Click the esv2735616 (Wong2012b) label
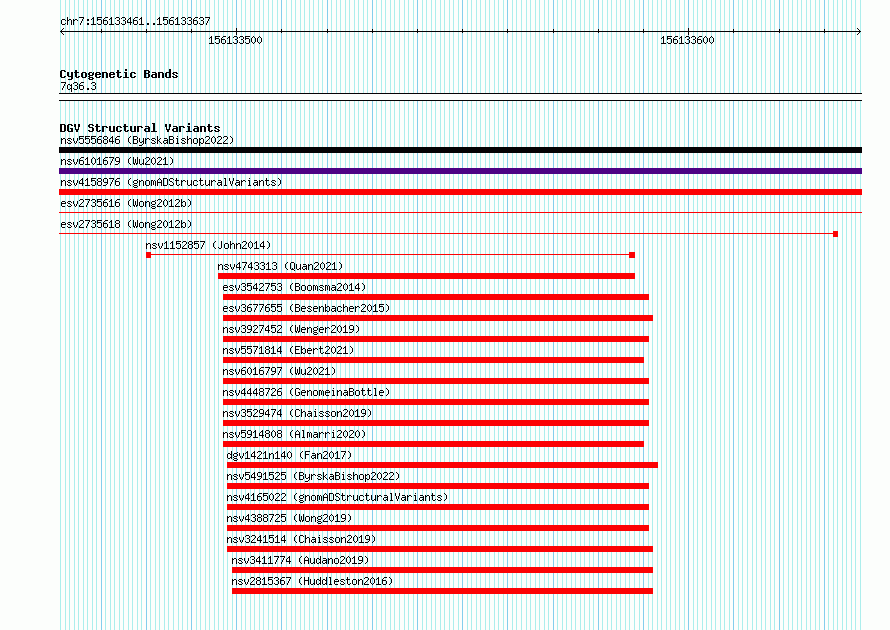Image resolution: width=890 pixels, height=630 pixels. (x=126, y=203)
